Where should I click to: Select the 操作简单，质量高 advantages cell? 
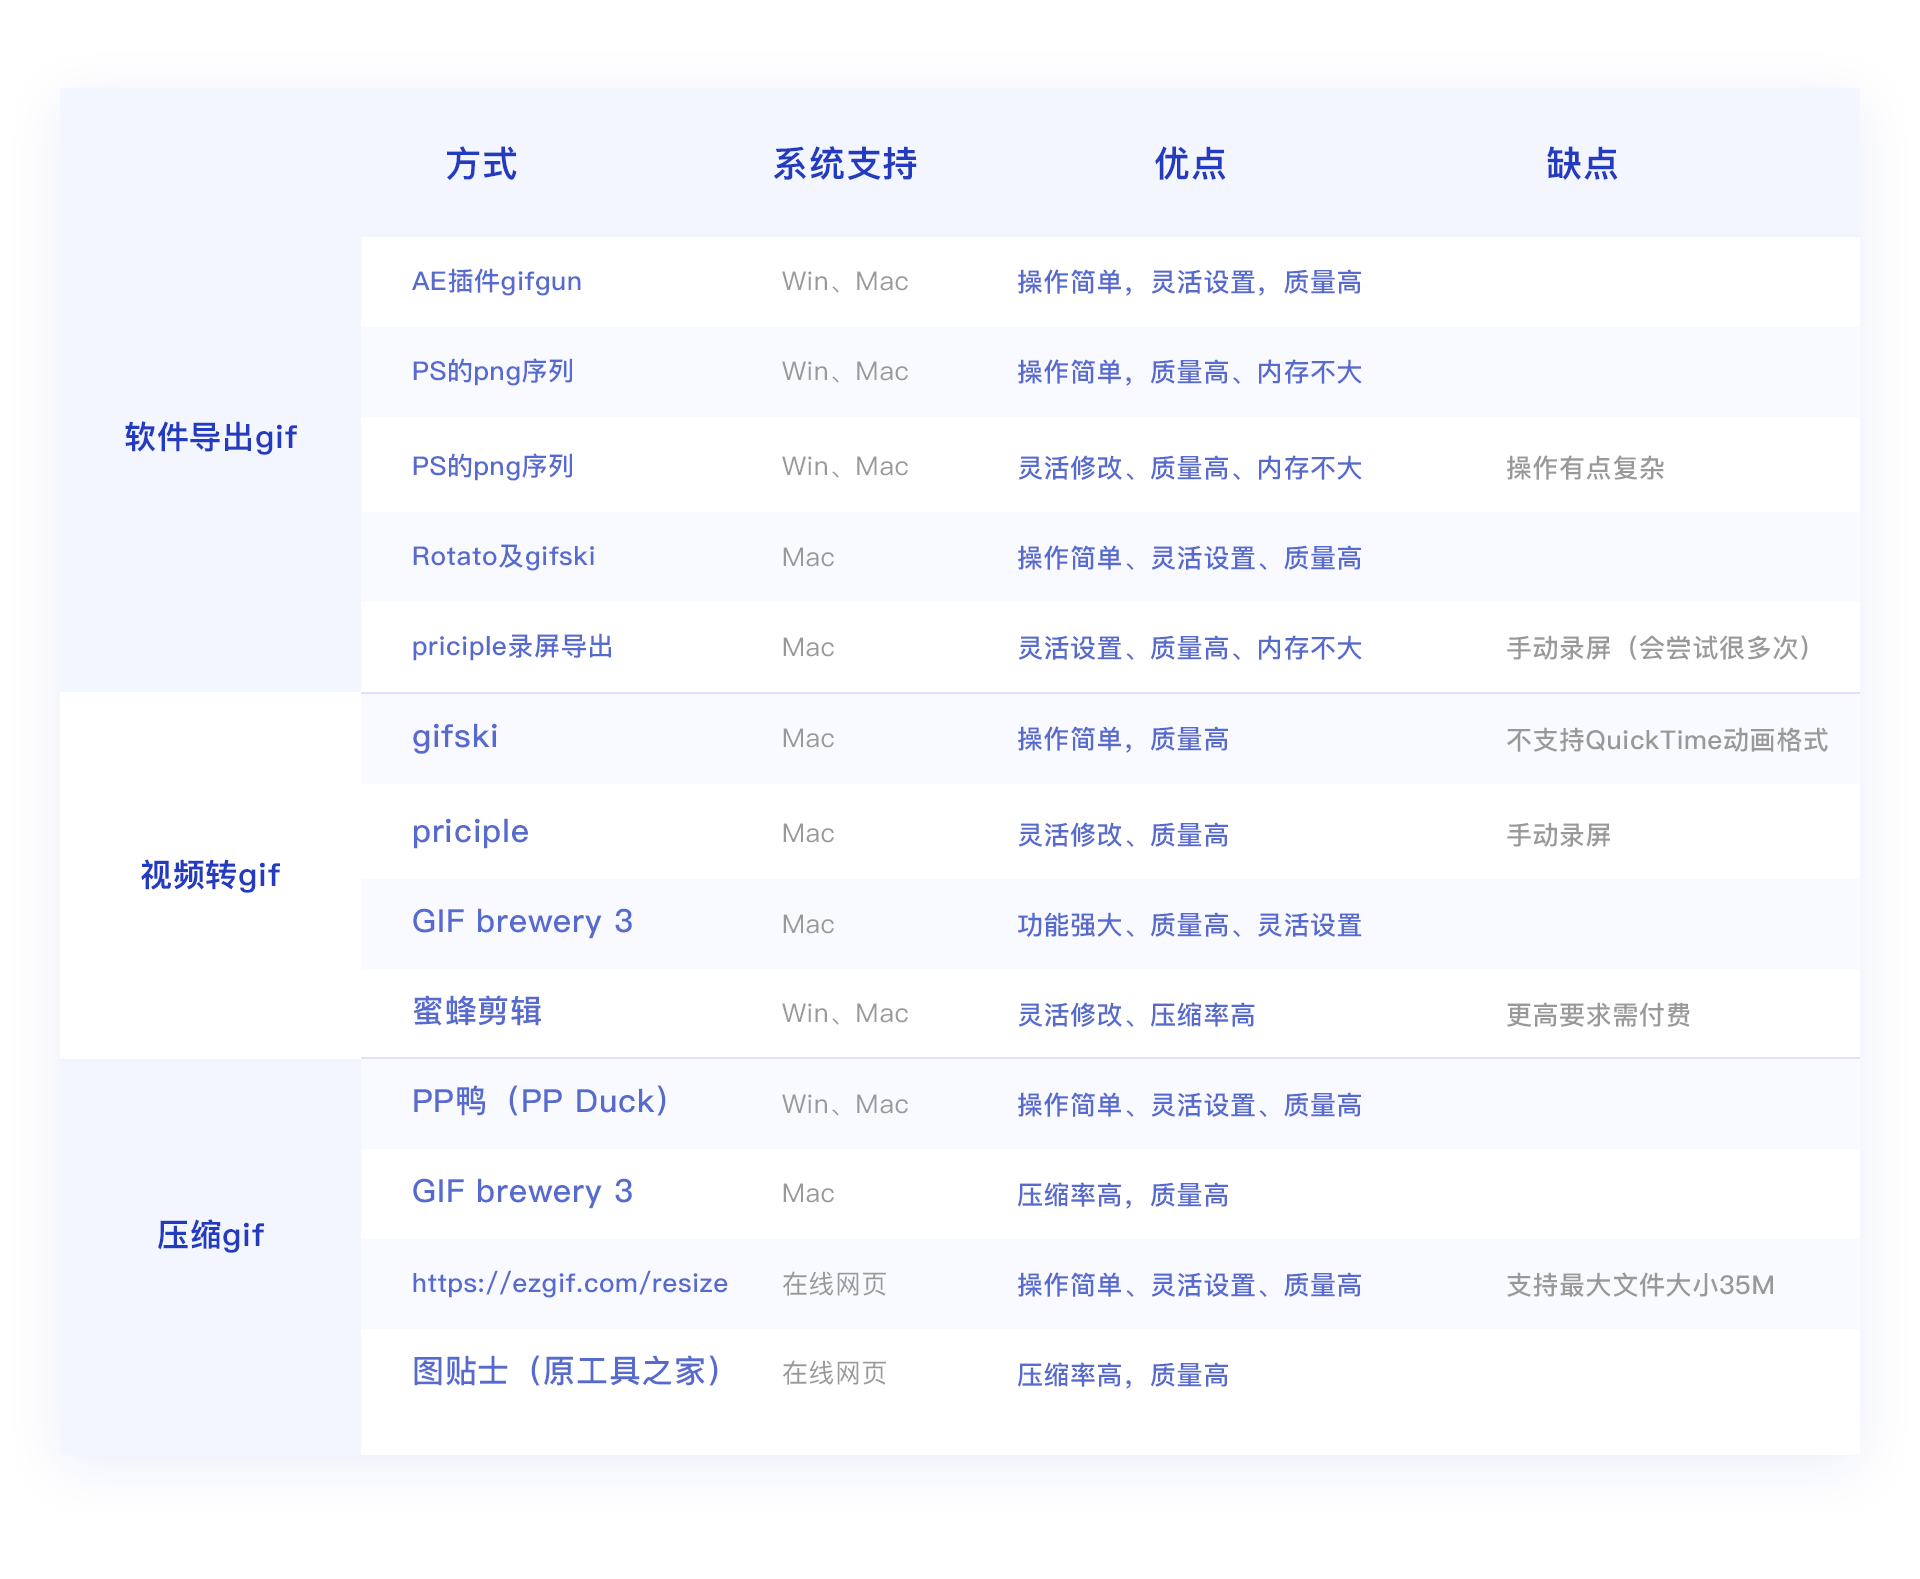point(1123,739)
